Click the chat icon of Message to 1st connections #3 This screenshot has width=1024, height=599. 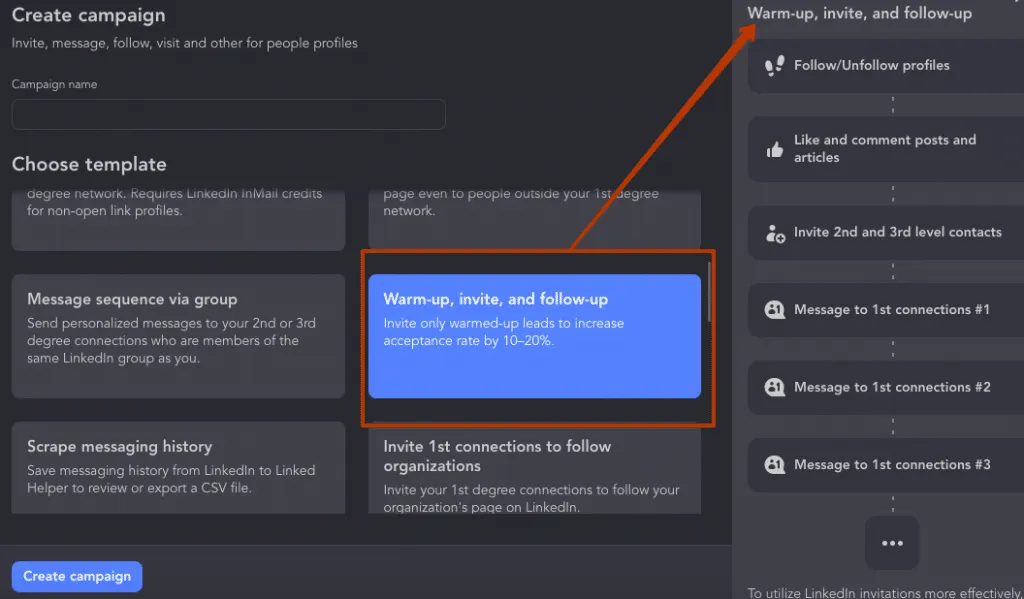click(x=775, y=465)
